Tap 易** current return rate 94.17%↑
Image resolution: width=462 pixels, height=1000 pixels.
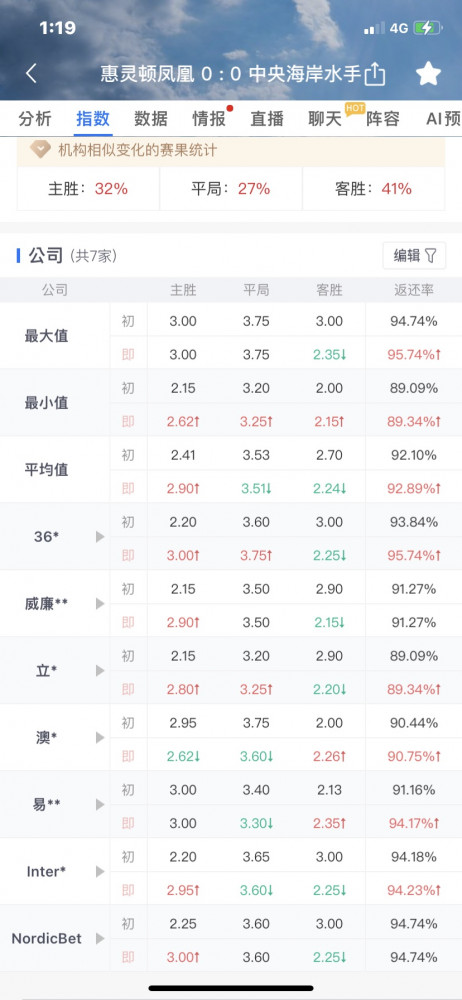coord(414,823)
